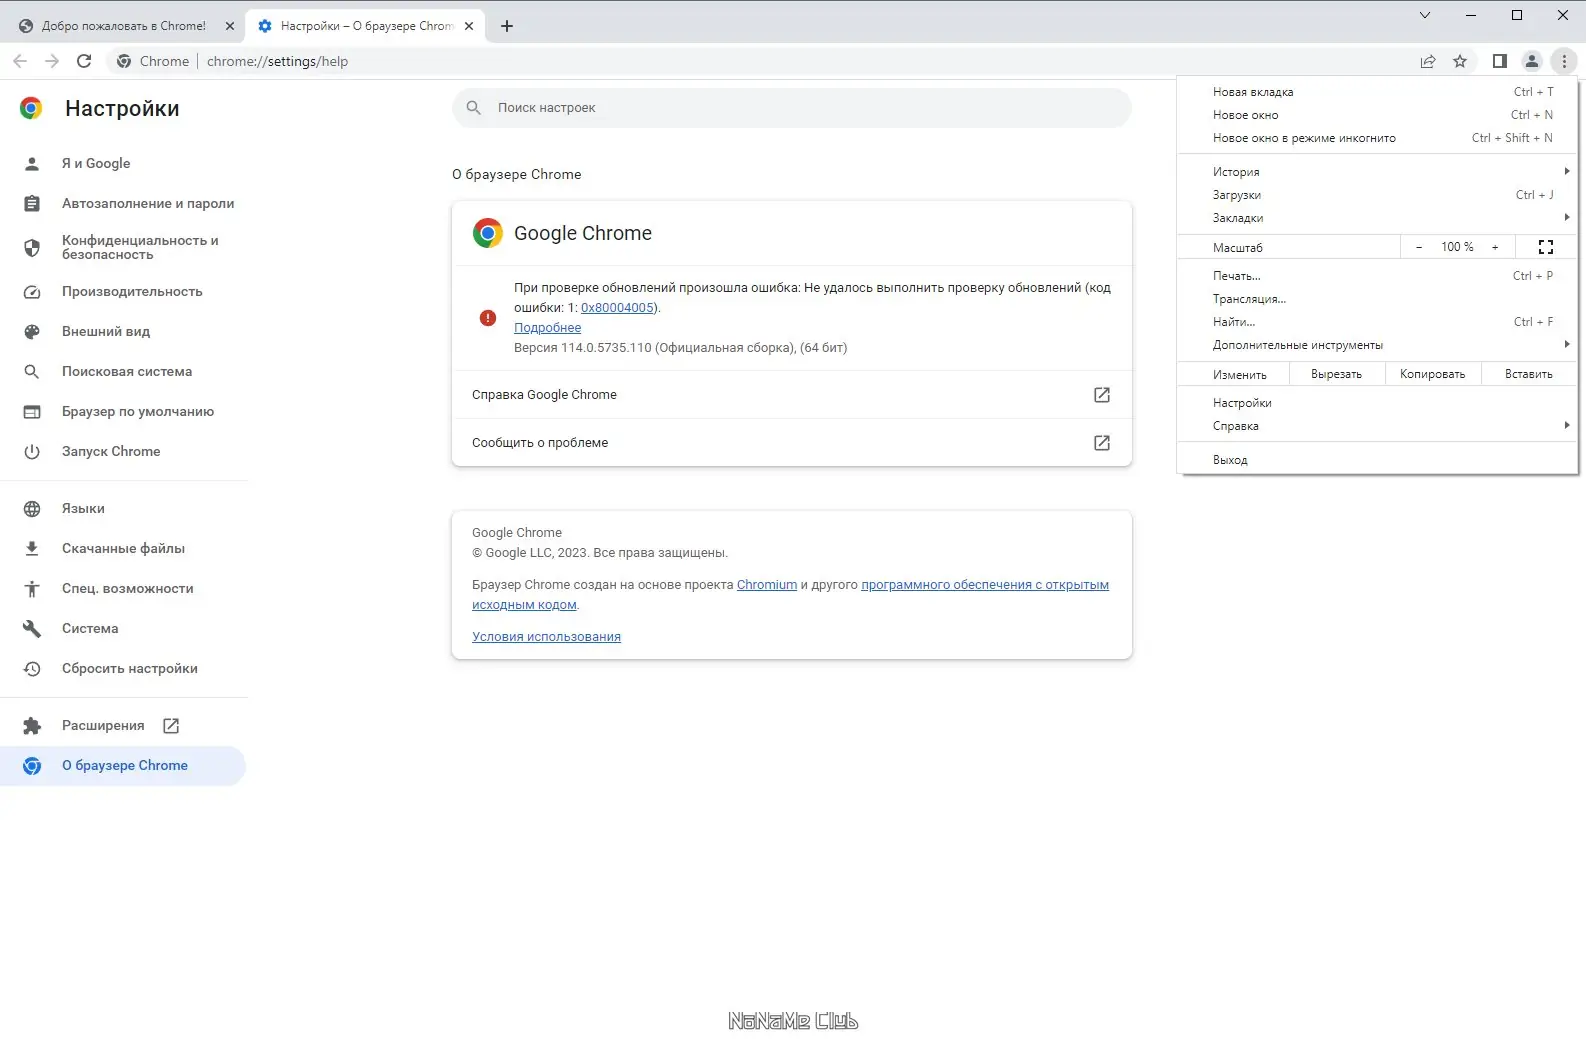Open the Производительность settings section
Viewport: 1586px width, 1039px height.
pos(132,292)
